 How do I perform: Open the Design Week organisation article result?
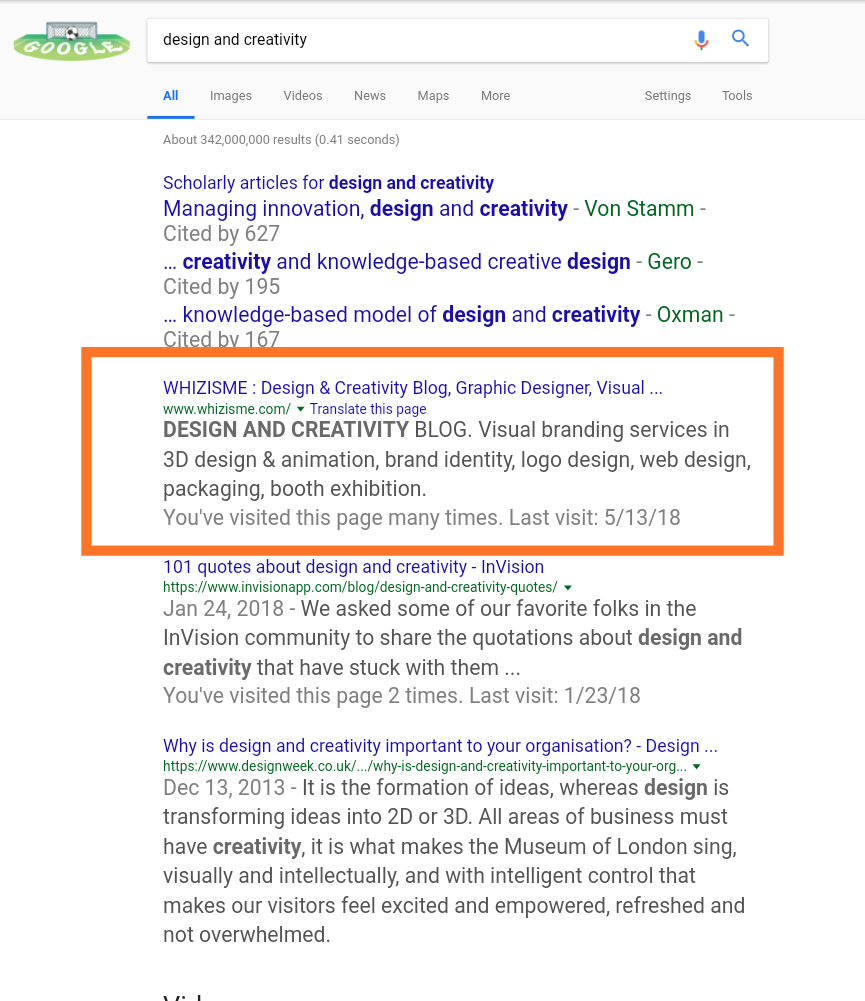tap(440, 746)
